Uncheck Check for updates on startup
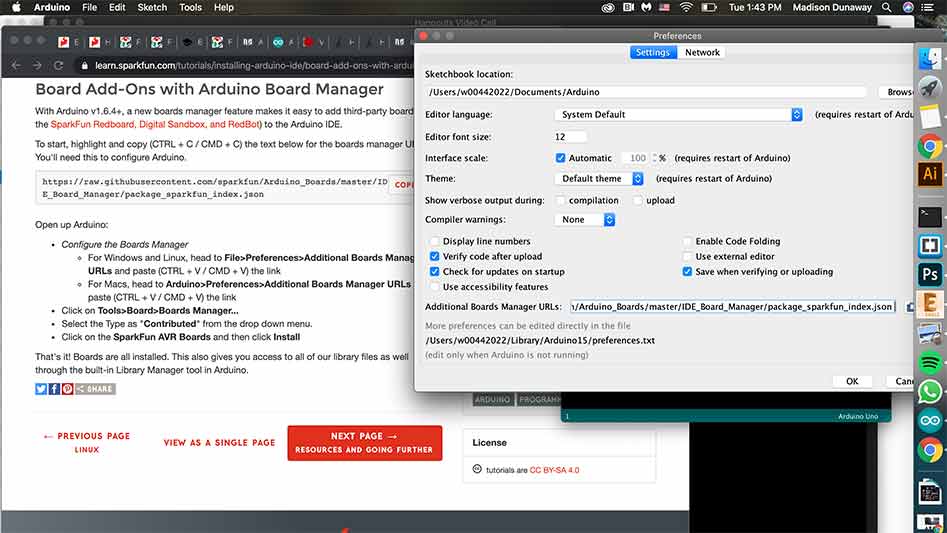 point(434,272)
